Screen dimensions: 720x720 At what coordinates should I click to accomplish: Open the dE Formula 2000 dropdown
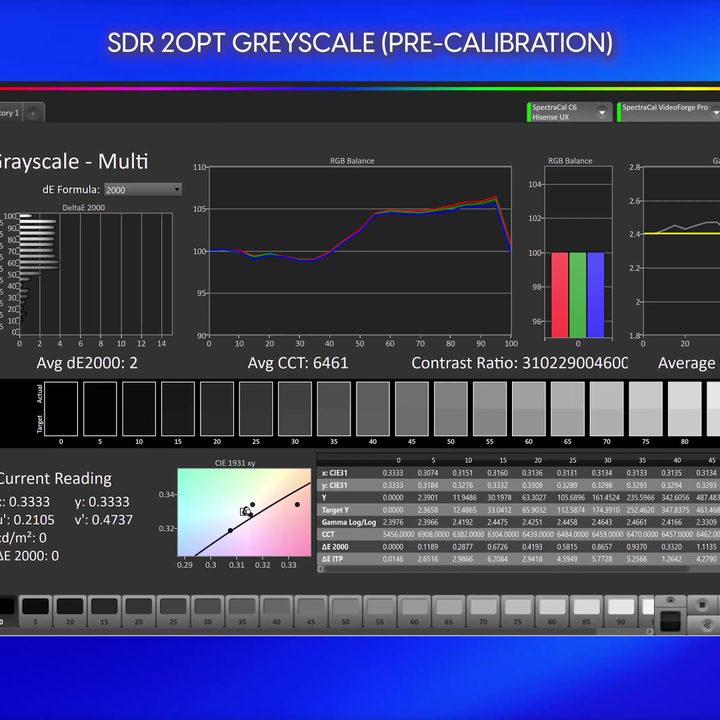pos(143,190)
